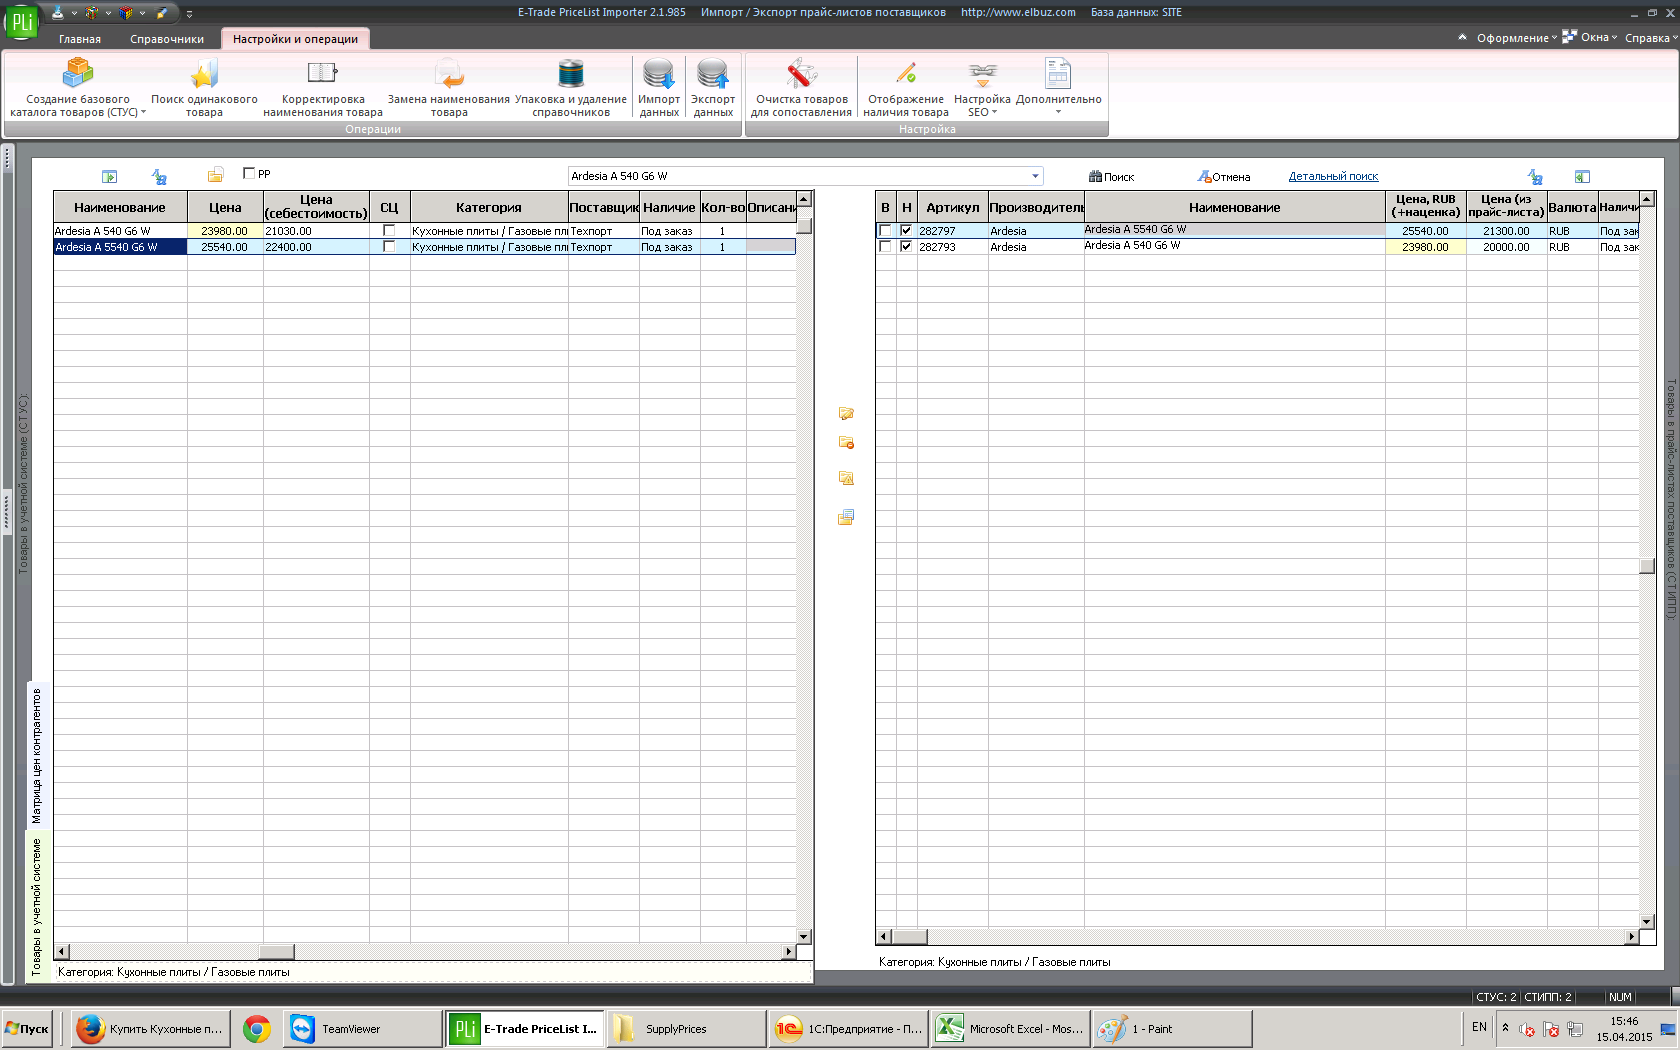Screen dimensions: 1680x1050
Task: Click the 'Отмена' cancel button
Action: (1224, 177)
